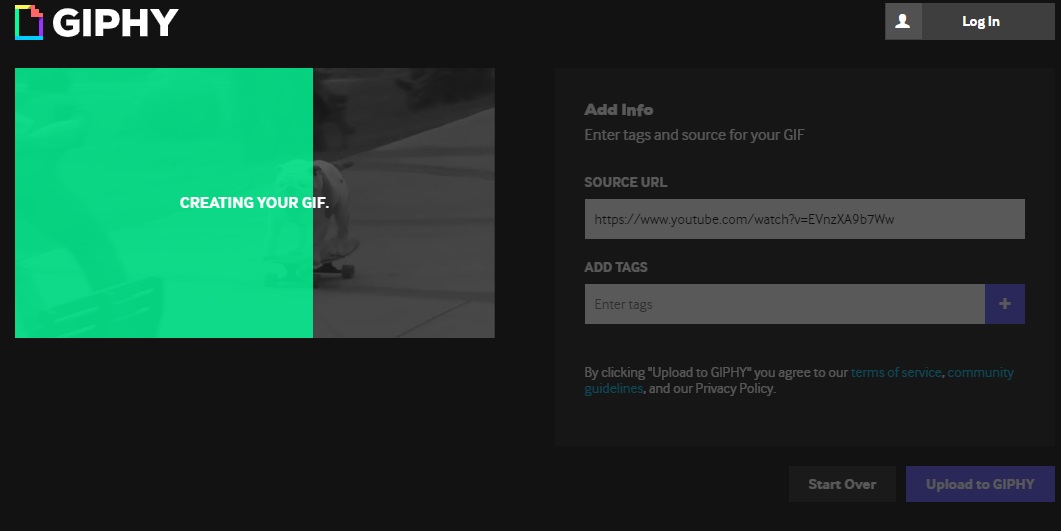Click the CREATING YOUR GIF message
1061x531 pixels.
(x=254, y=203)
